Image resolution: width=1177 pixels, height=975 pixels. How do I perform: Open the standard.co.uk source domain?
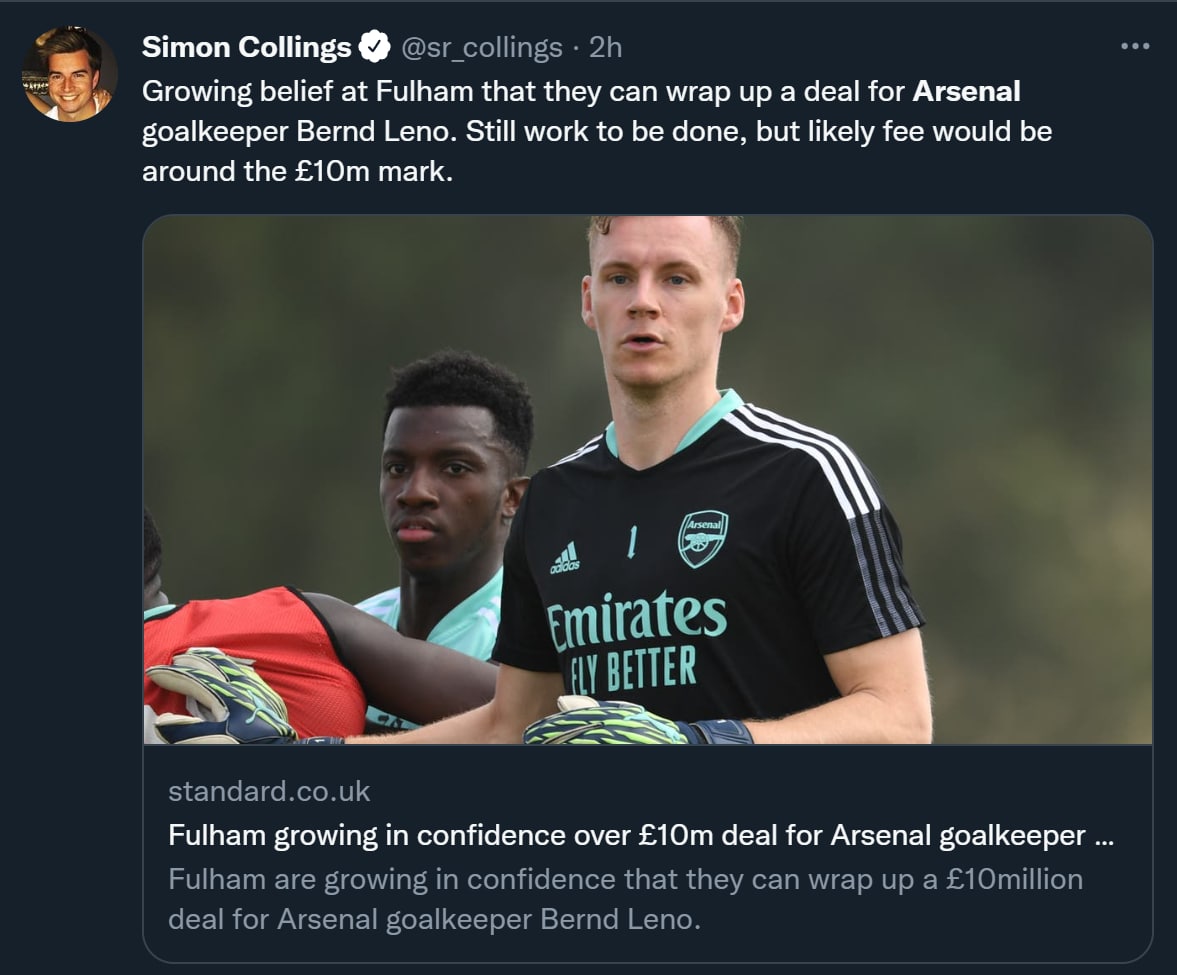[269, 791]
